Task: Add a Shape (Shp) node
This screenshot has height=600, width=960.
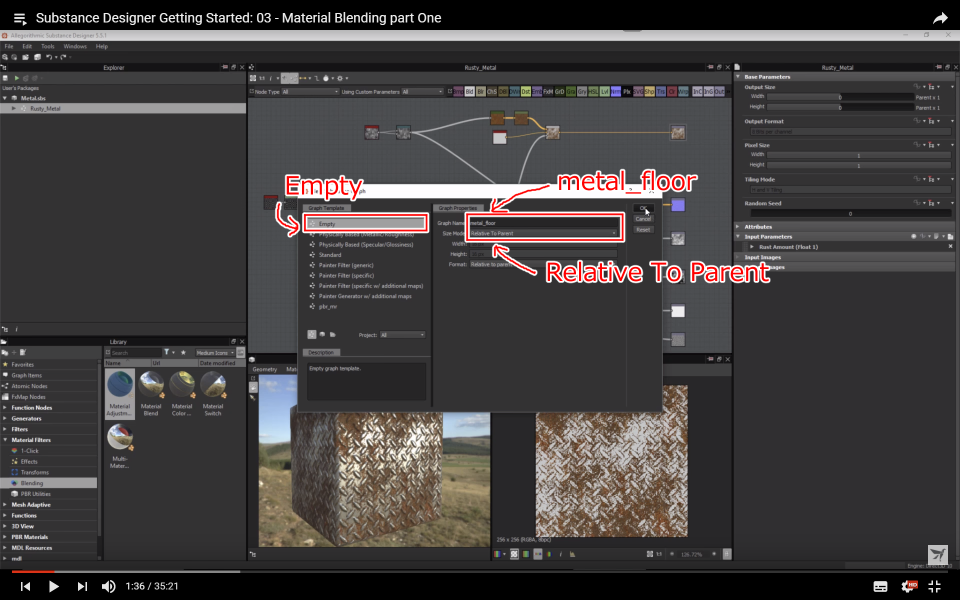Action: [650, 92]
